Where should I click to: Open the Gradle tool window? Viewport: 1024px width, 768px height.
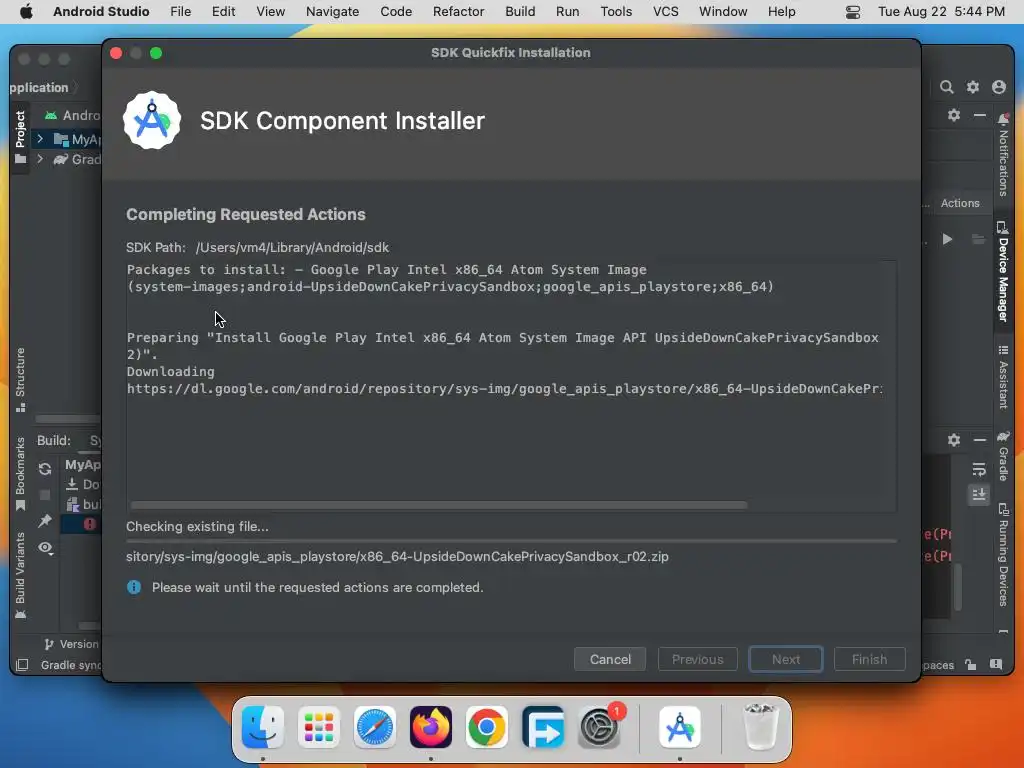click(x=1003, y=455)
